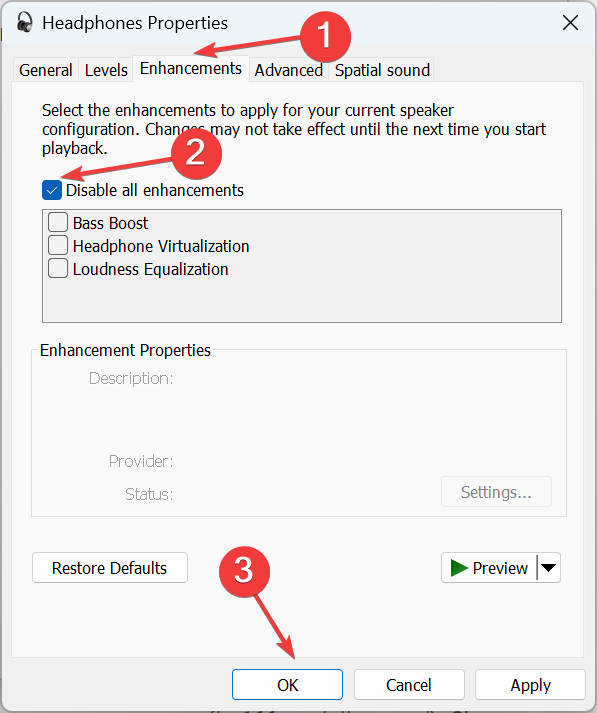This screenshot has width=597, height=713.
Task: Open the Levels tab
Action: tap(106, 70)
